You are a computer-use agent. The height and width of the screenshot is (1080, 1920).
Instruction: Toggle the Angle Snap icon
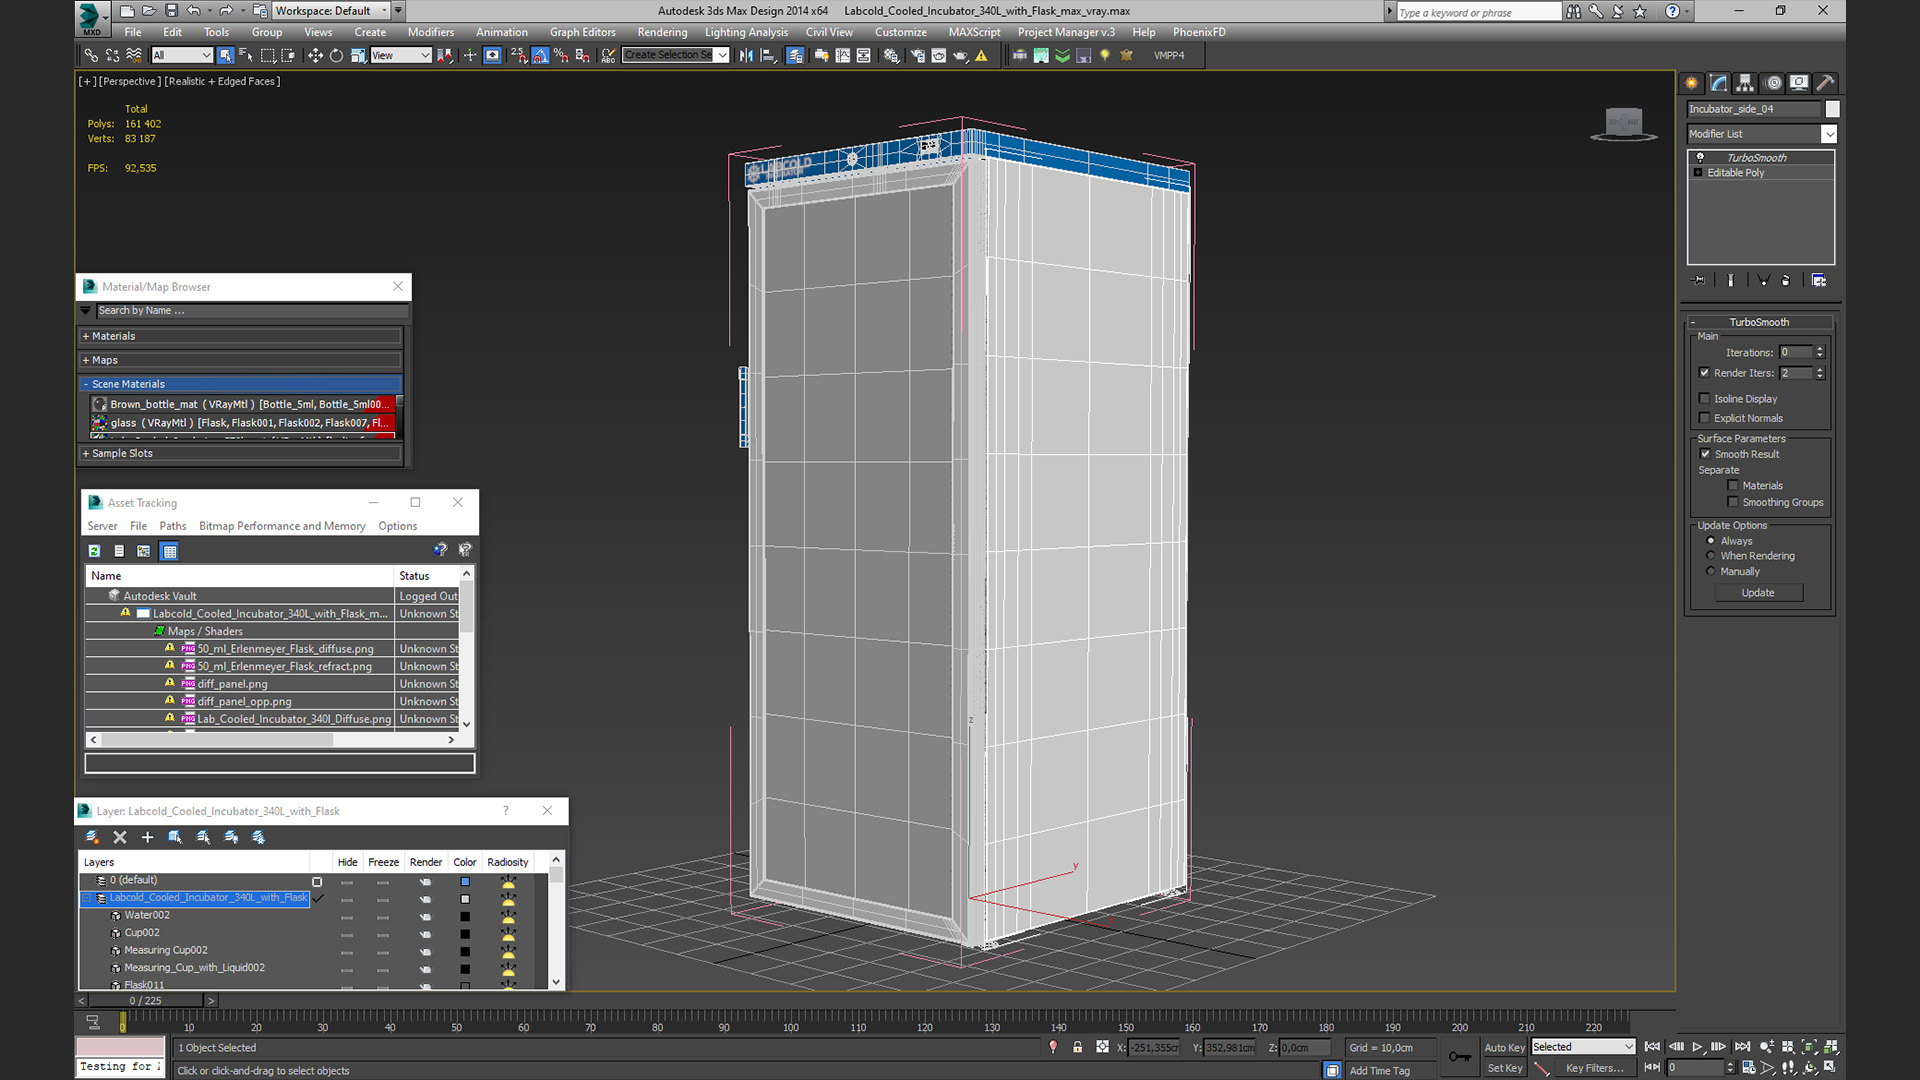point(540,56)
